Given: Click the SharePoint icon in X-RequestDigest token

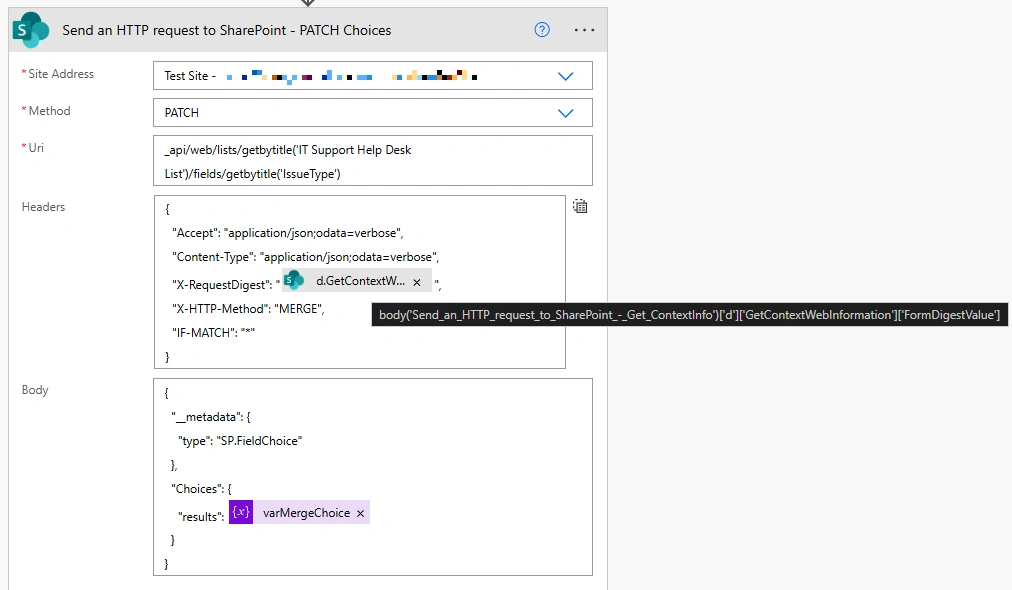Looking at the screenshot, I should click(294, 281).
